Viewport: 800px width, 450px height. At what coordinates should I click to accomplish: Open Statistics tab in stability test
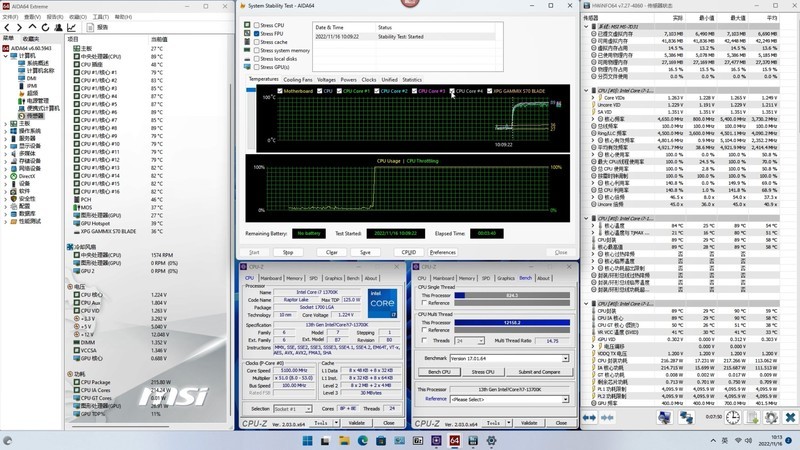[x=412, y=80]
